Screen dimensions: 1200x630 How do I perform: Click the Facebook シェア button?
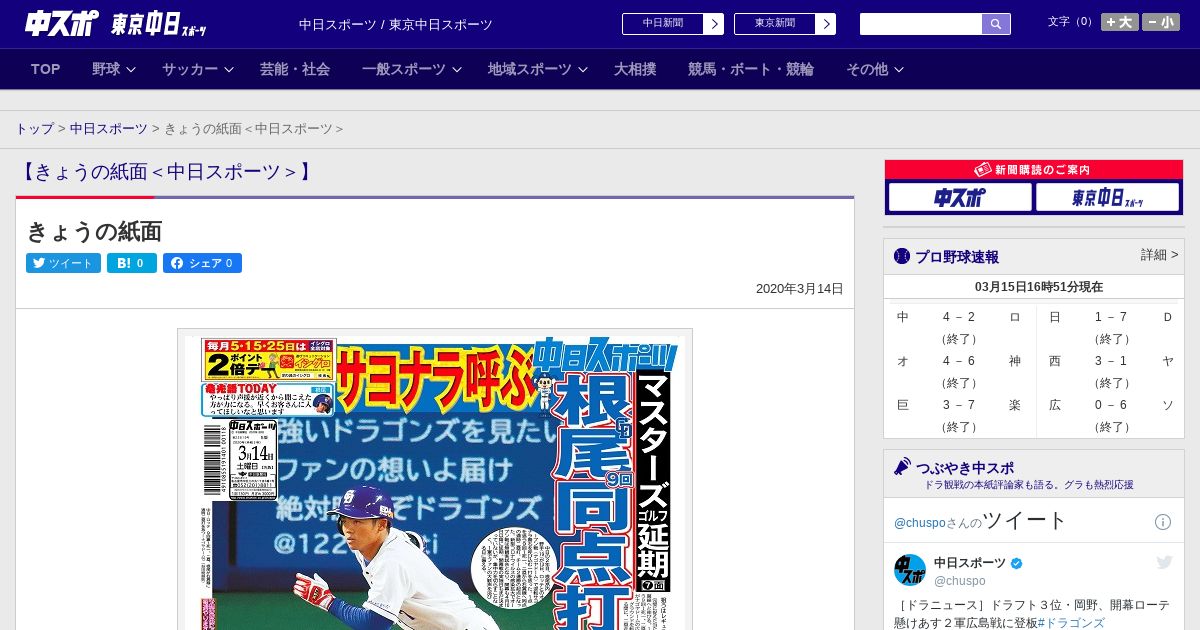click(202, 263)
